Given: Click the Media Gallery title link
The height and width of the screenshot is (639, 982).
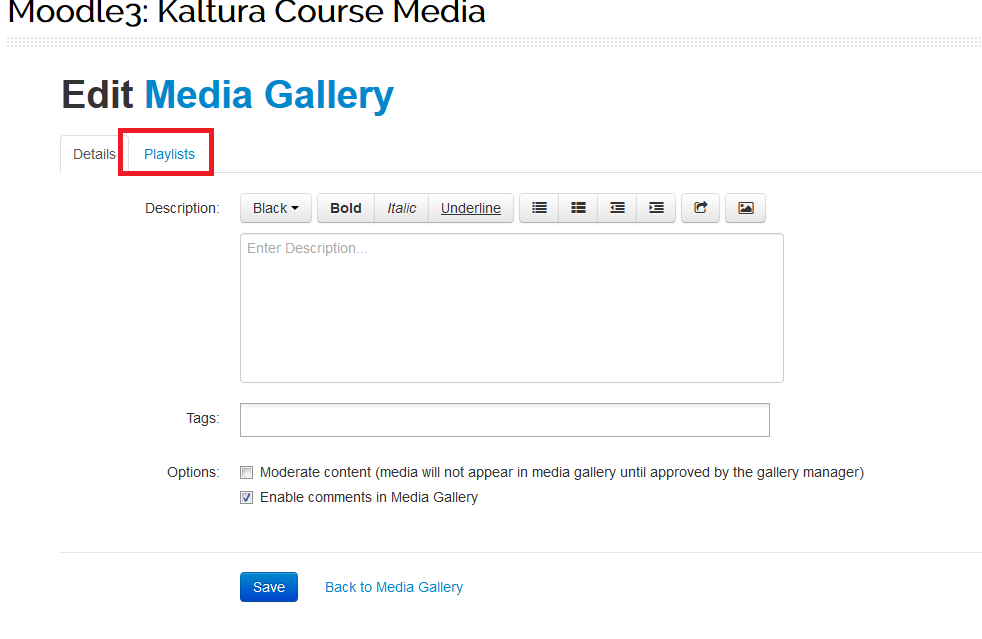Looking at the screenshot, I should [x=269, y=95].
